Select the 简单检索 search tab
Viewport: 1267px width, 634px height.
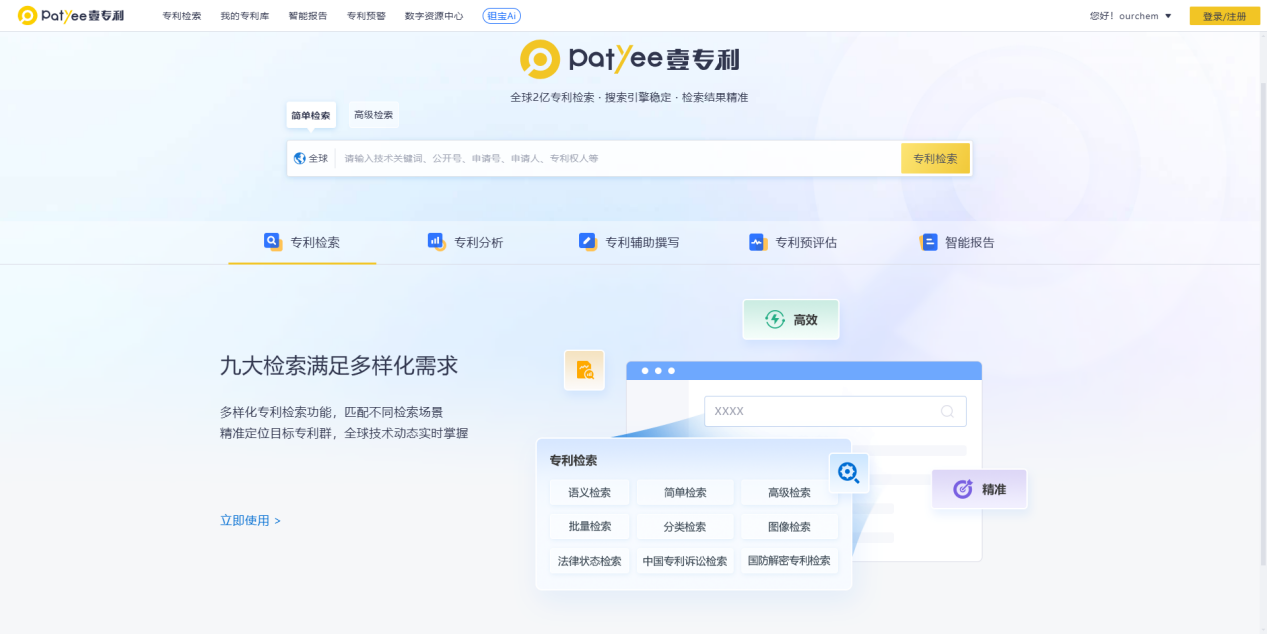[311, 116]
